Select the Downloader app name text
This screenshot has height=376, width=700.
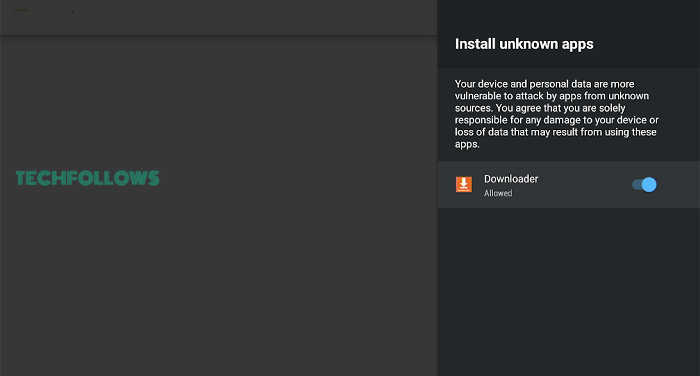coord(511,179)
